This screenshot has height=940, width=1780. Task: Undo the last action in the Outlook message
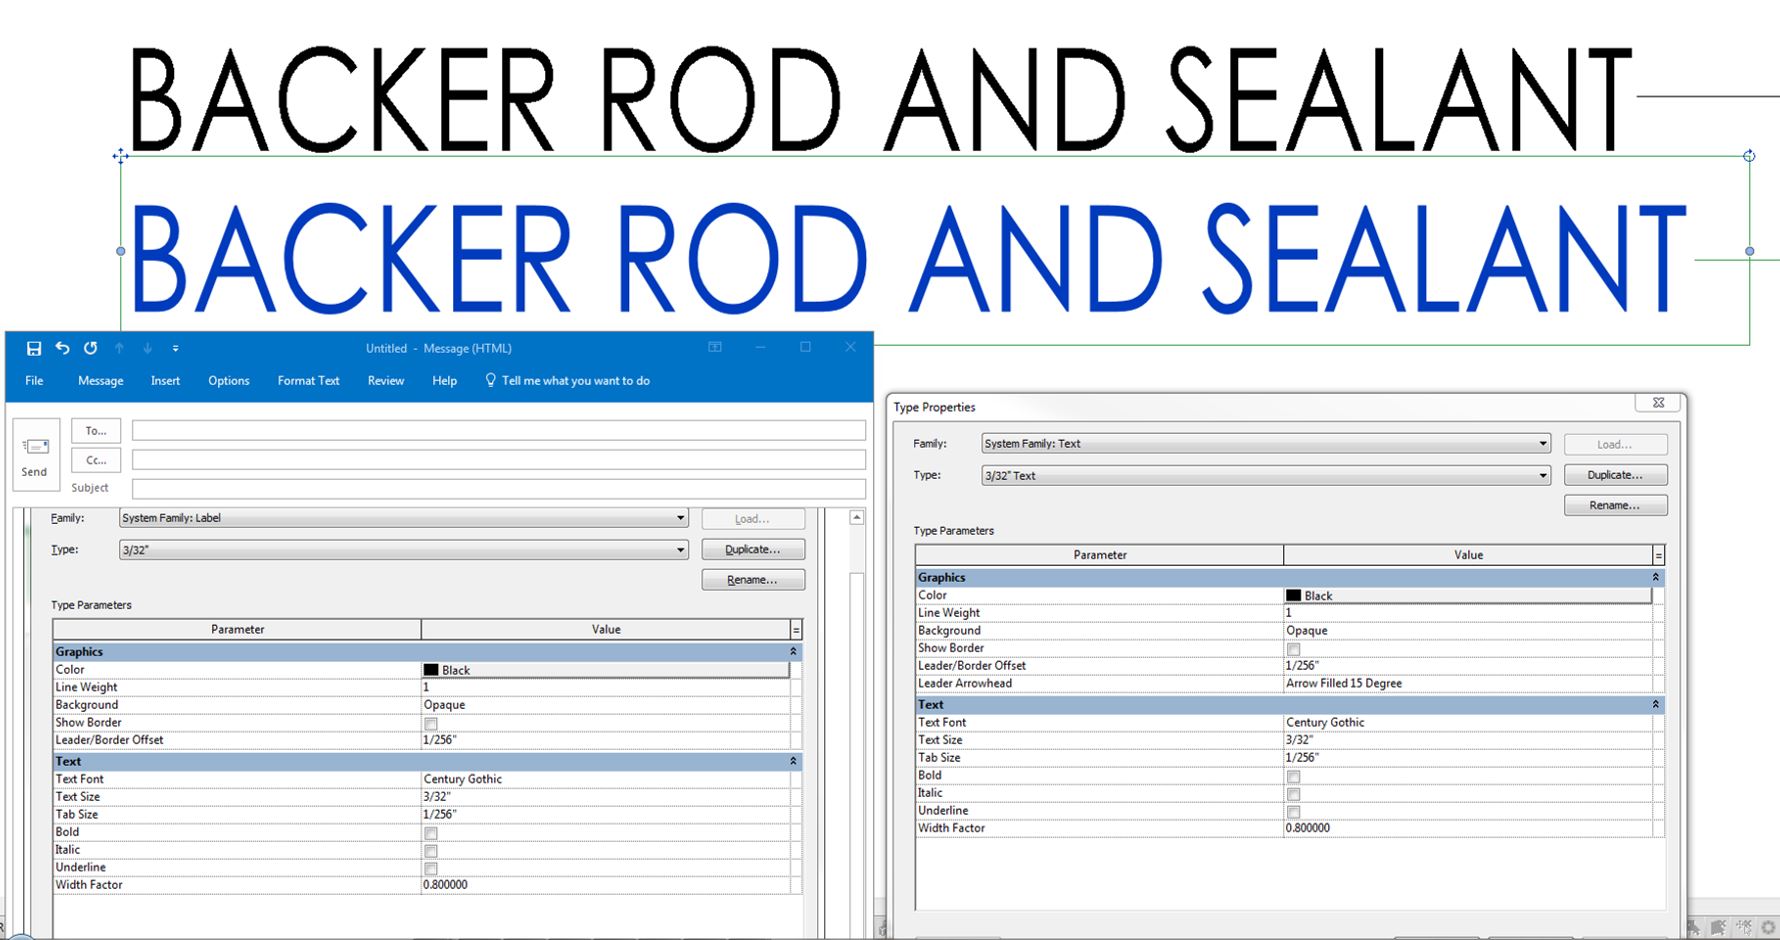coord(62,348)
